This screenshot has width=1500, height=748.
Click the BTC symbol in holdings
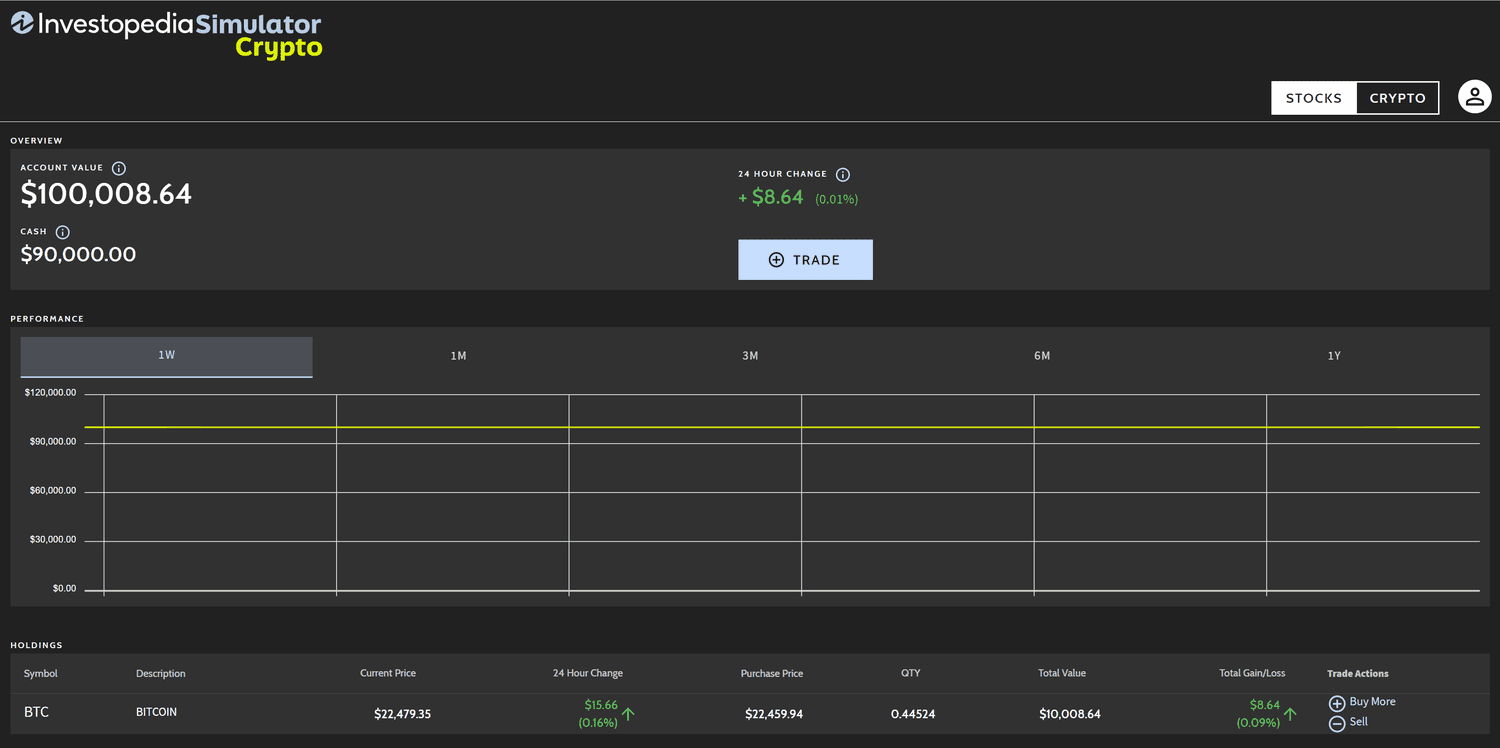(36, 712)
